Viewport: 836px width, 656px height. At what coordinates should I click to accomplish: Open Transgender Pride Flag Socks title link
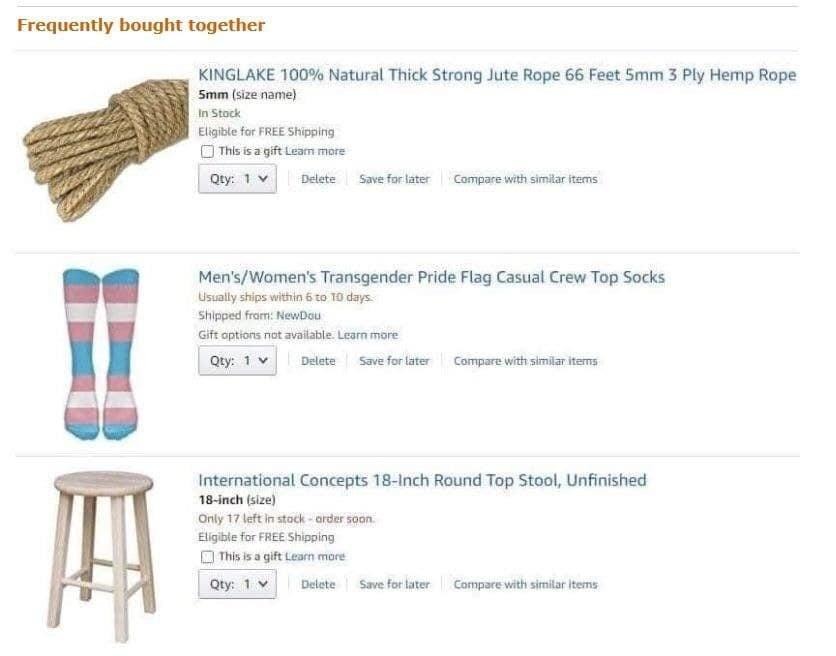431,277
